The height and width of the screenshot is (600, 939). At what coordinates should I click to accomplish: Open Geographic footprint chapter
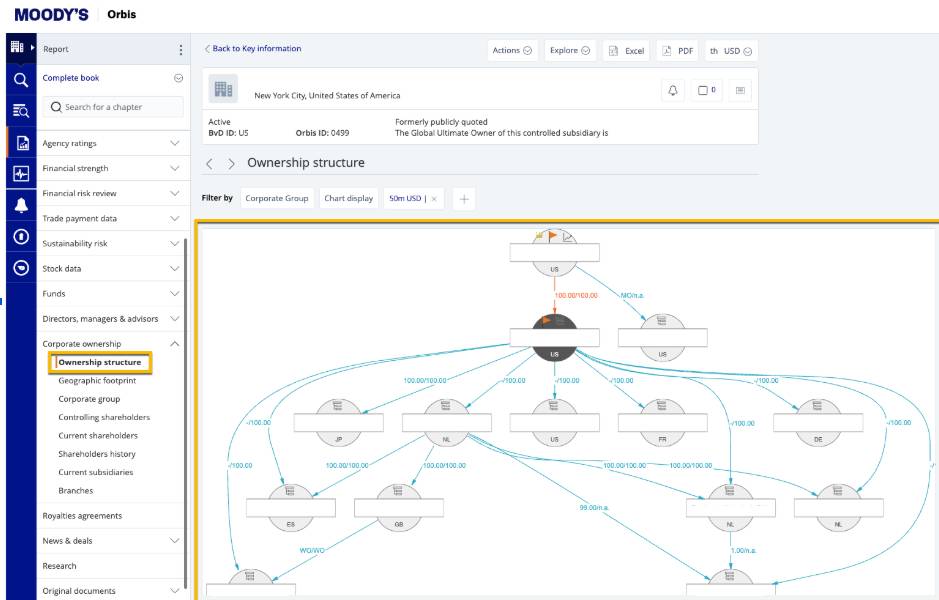(97, 381)
